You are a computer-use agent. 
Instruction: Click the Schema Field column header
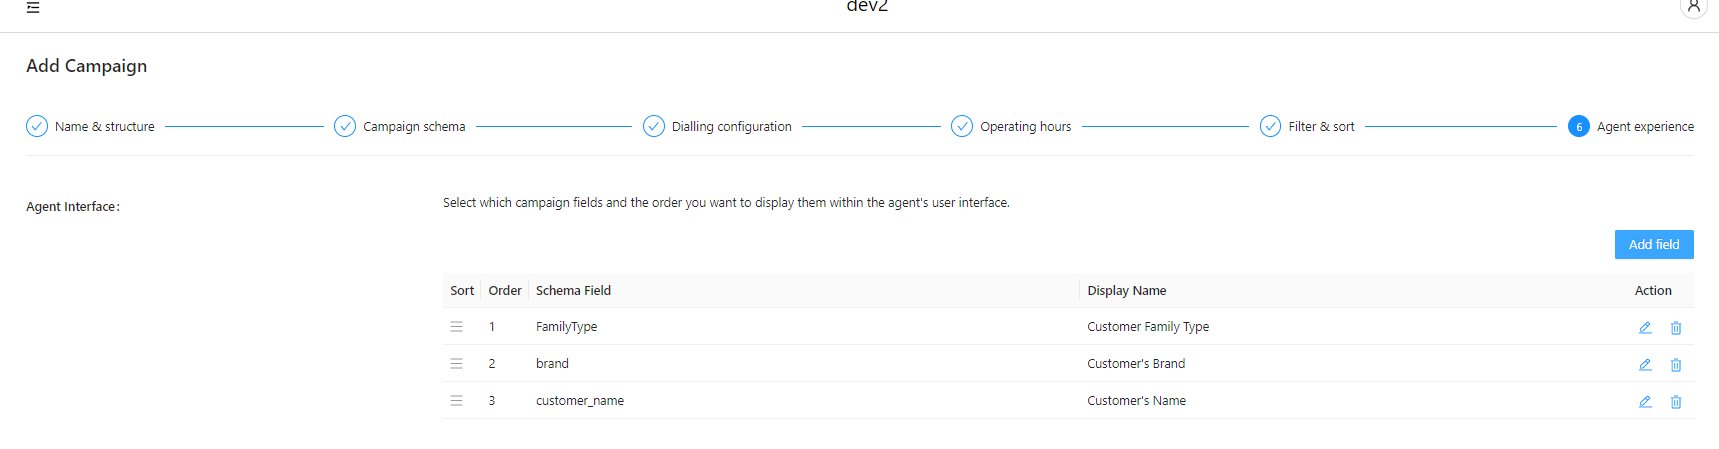coord(573,291)
